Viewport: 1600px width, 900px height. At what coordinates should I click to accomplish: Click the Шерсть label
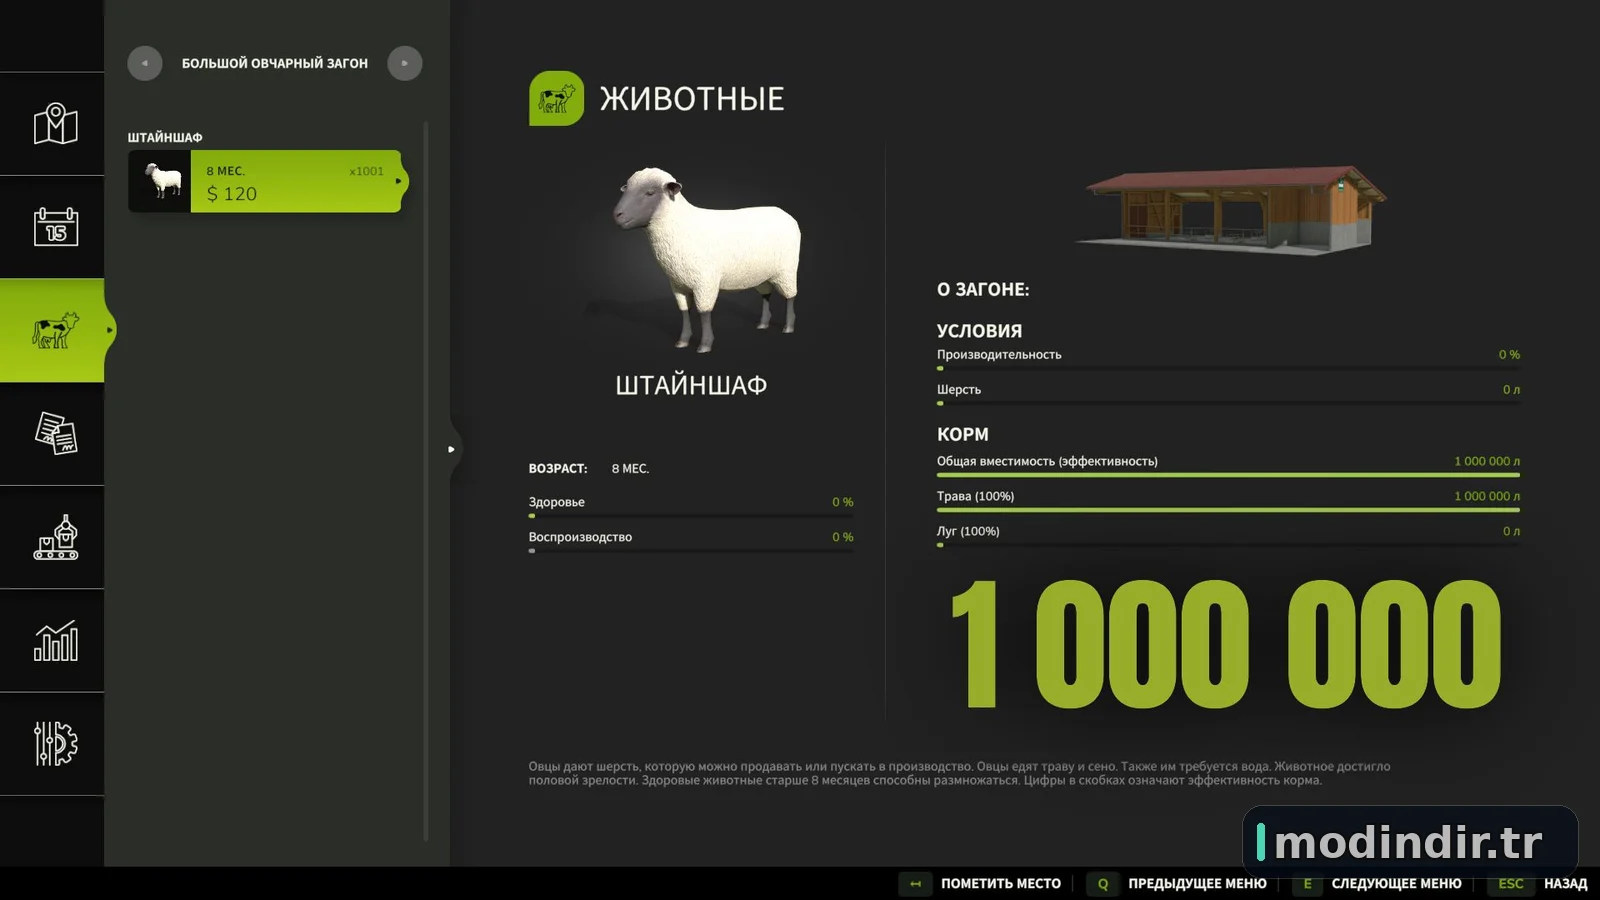click(x=959, y=390)
